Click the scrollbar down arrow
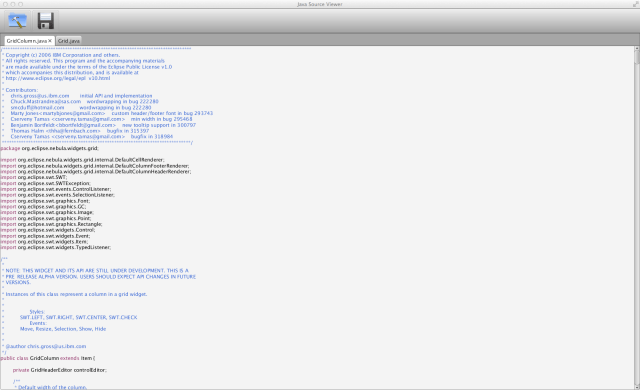The image size is (640, 390). (x=637, y=387)
